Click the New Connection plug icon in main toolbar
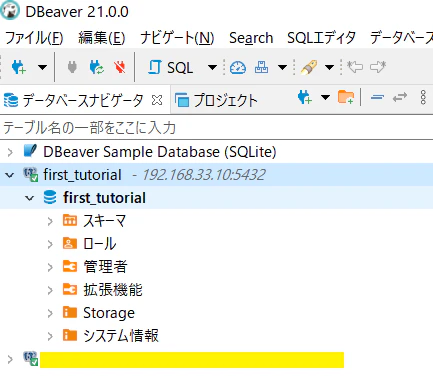Screen dimensions: 433x378 18,67
